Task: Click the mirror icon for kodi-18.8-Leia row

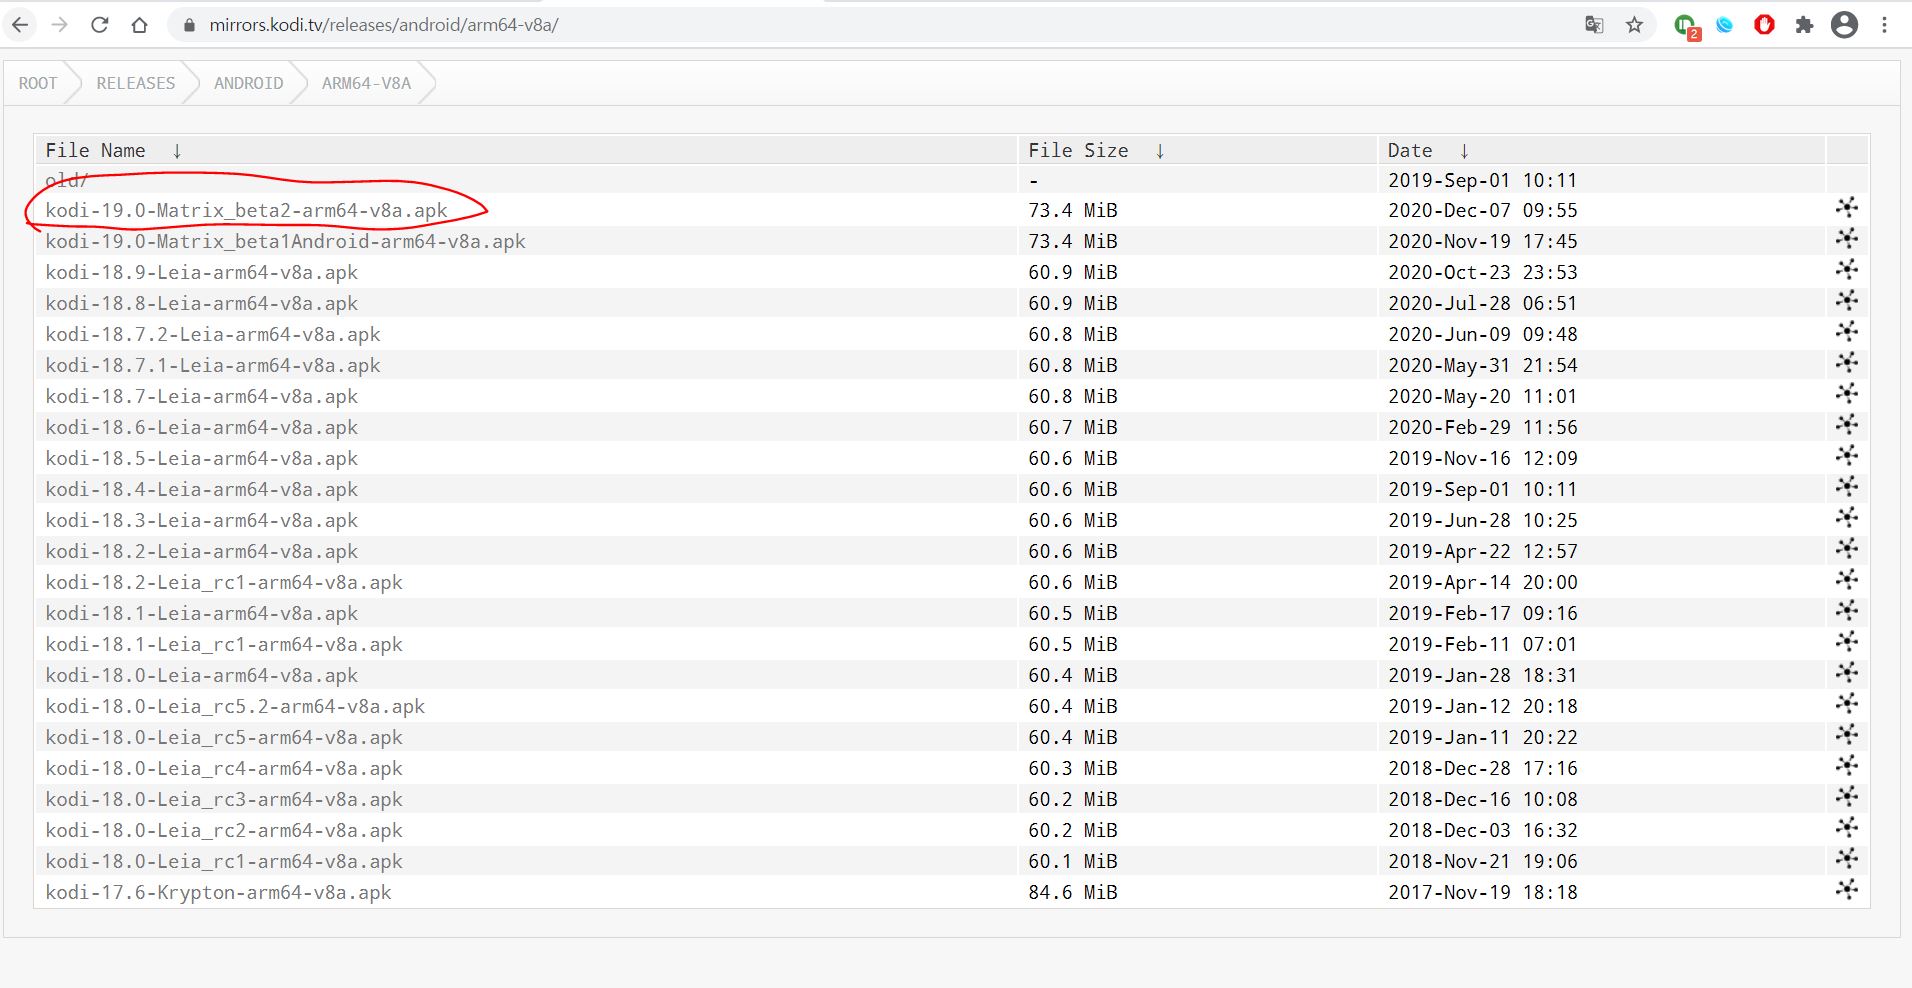Action: pos(1847,300)
